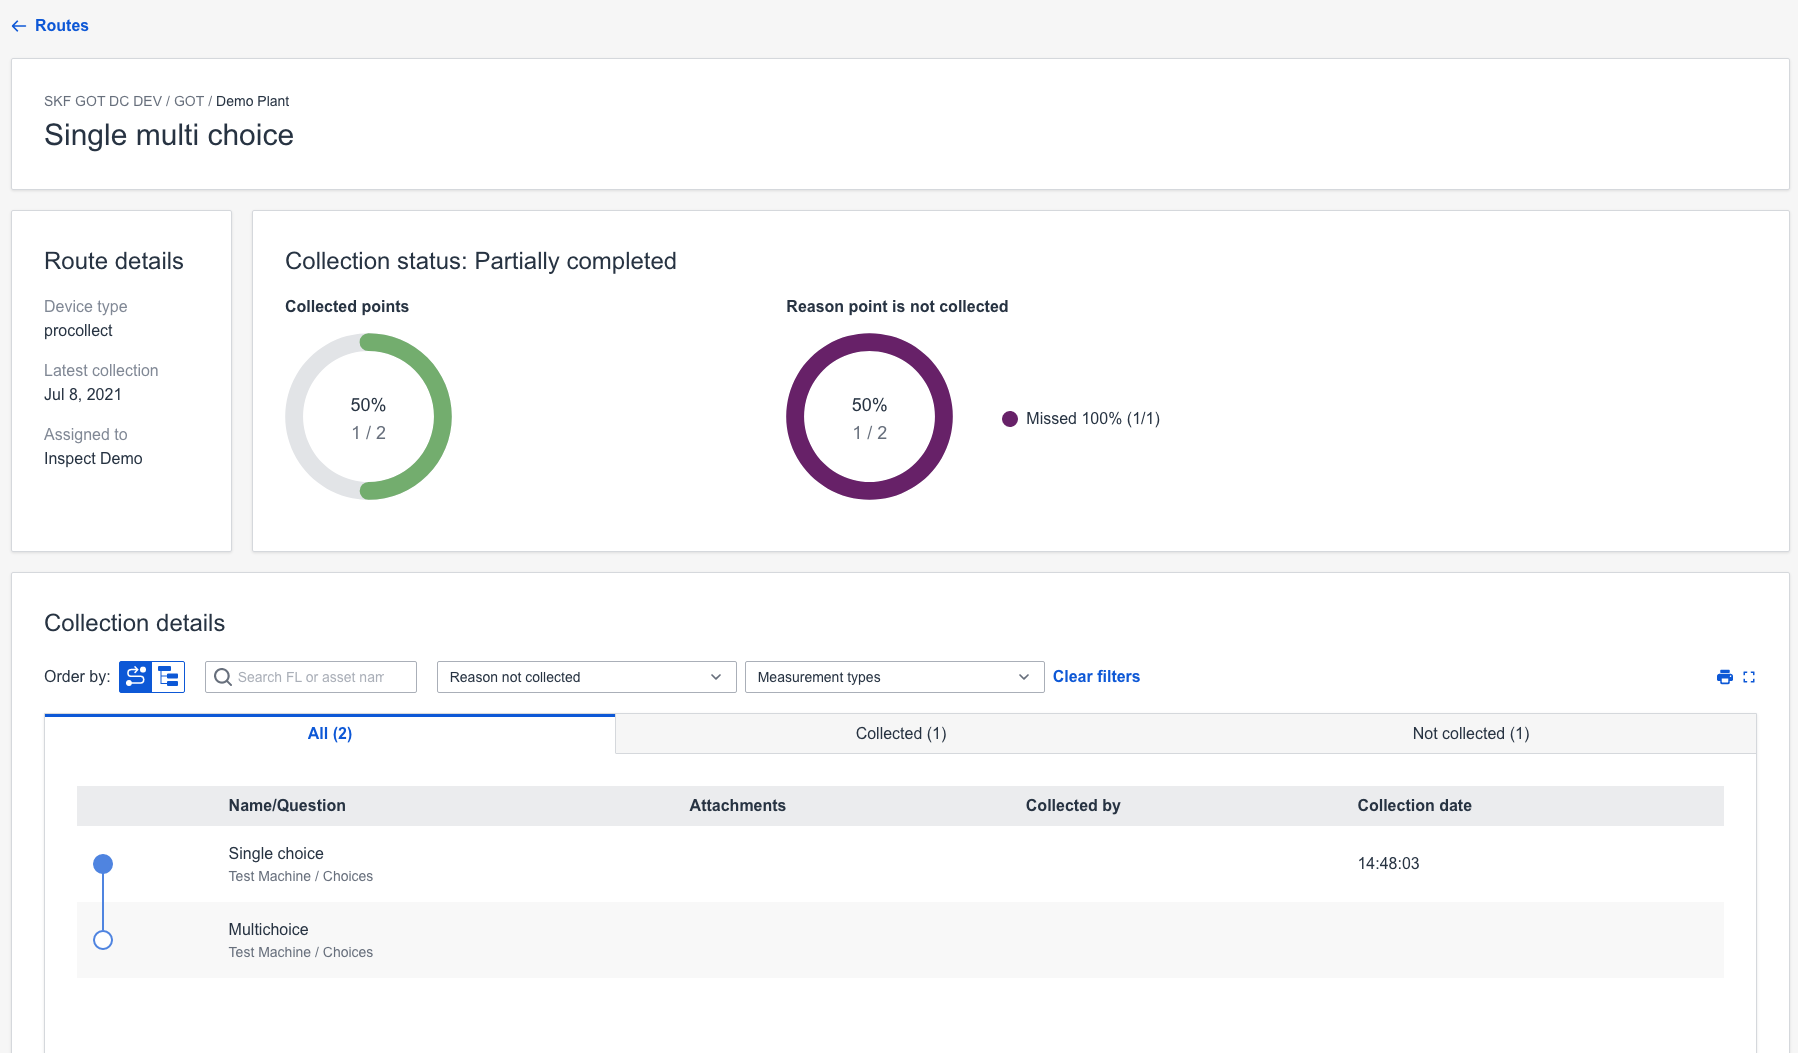The width and height of the screenshot is (1798, 1053).
Task: Click the empty Multichoice route marker
Action: click(103, 940)
